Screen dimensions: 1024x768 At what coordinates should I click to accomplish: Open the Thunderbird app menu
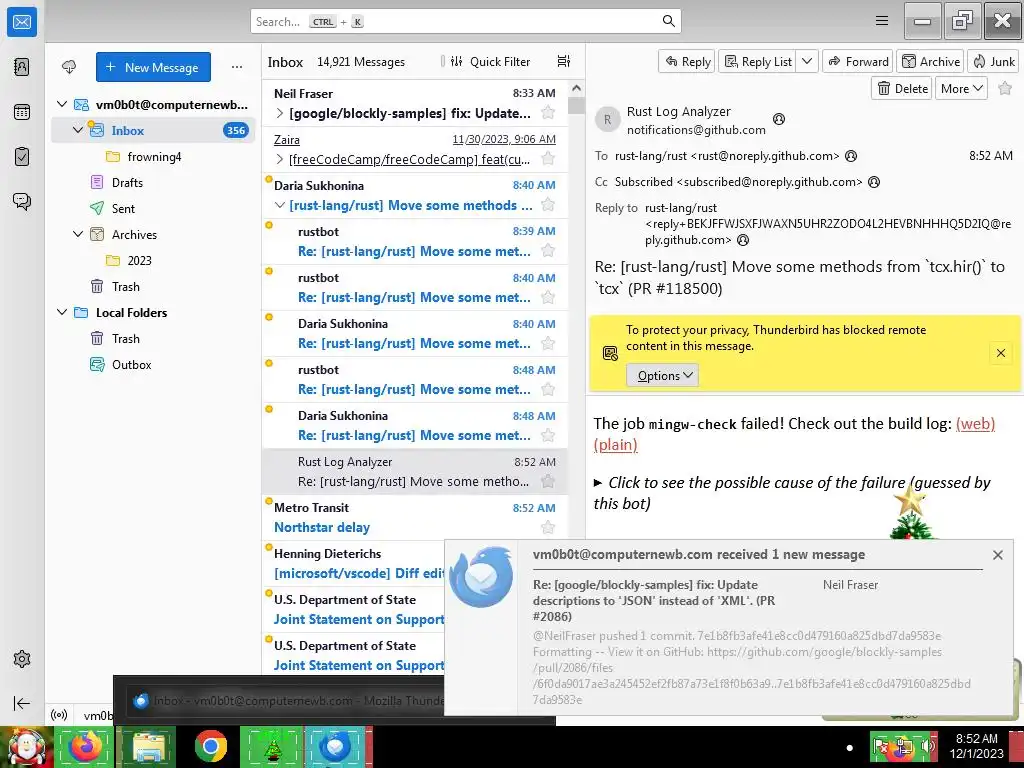(x=882, y=21)
